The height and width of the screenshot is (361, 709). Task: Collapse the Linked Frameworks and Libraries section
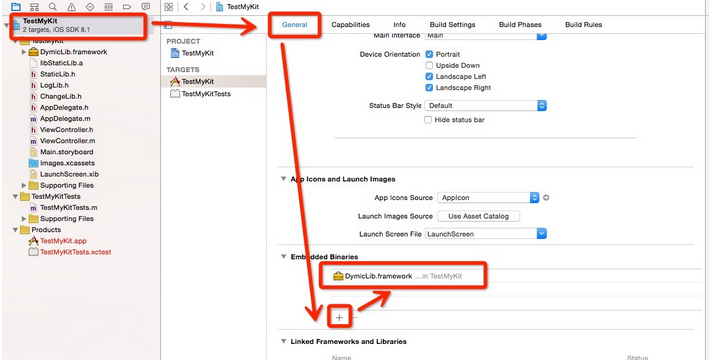coord(284,341)
